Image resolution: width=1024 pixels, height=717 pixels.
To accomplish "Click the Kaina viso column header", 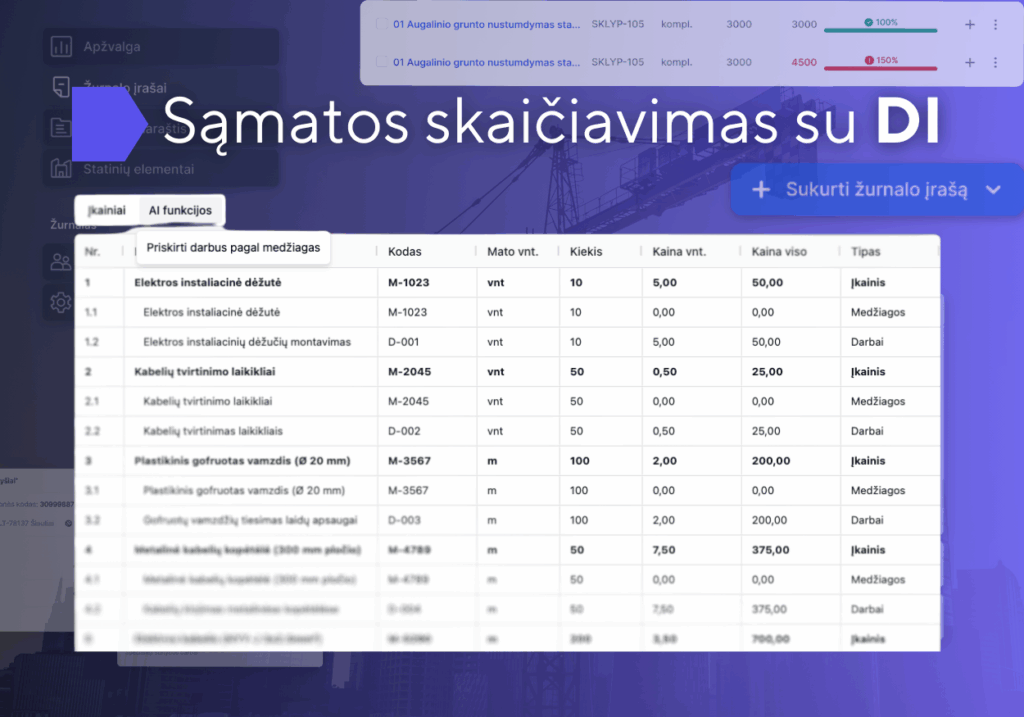I will tap(779, 251).
